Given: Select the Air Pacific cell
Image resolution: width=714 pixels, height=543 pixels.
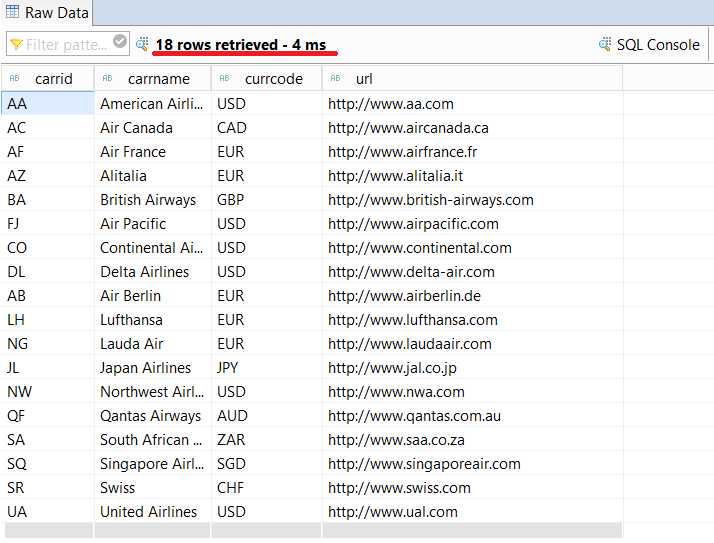Looking at the screenshot, I should 153,224.
